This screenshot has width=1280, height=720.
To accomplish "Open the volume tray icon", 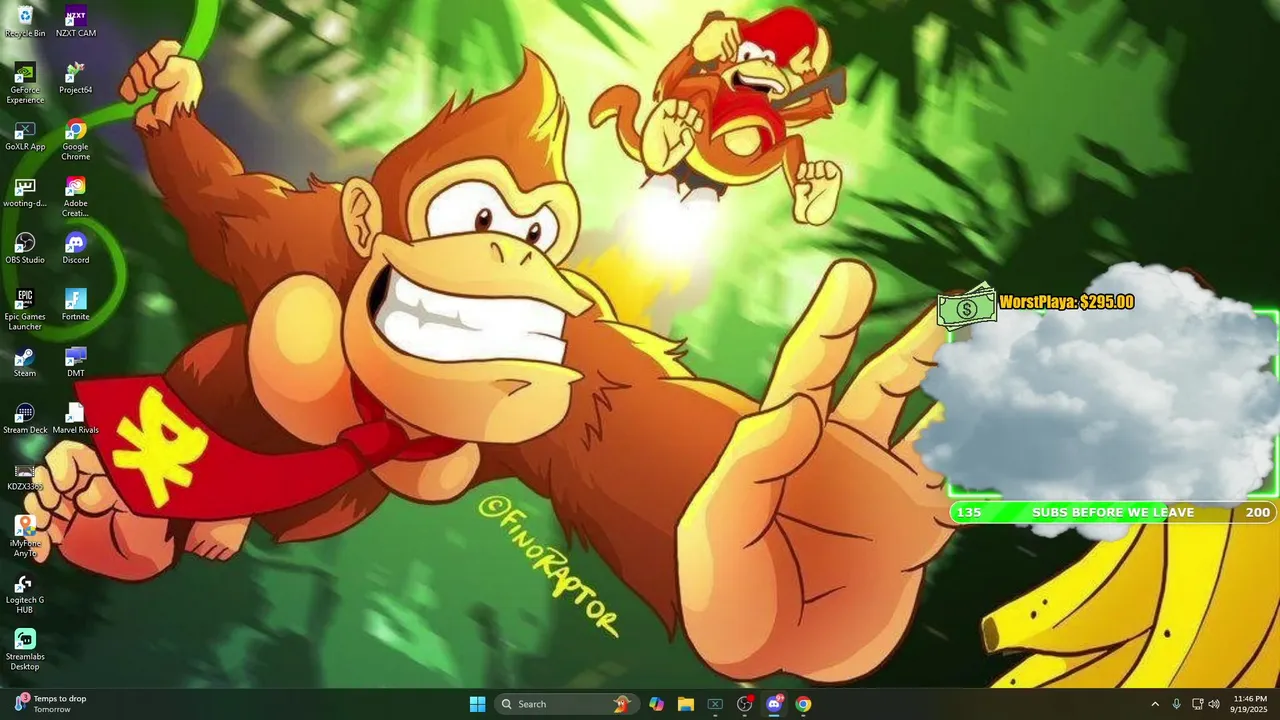I will tap(1214, 704).
